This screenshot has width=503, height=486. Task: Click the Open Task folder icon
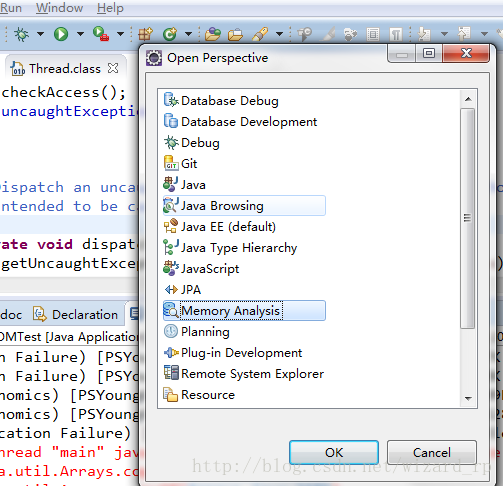click(235, 34)
